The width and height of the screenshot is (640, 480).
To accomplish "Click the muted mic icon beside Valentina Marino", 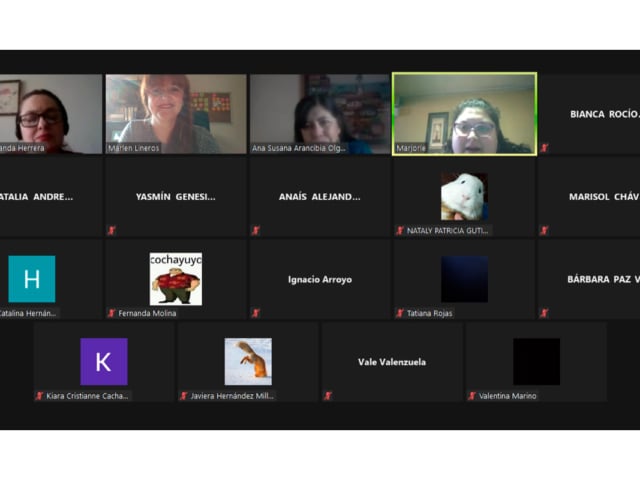I will [472, 396].
